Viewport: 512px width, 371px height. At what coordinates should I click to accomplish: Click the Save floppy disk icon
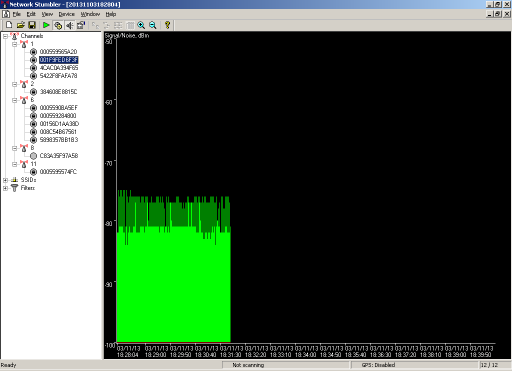click(32, 25)
